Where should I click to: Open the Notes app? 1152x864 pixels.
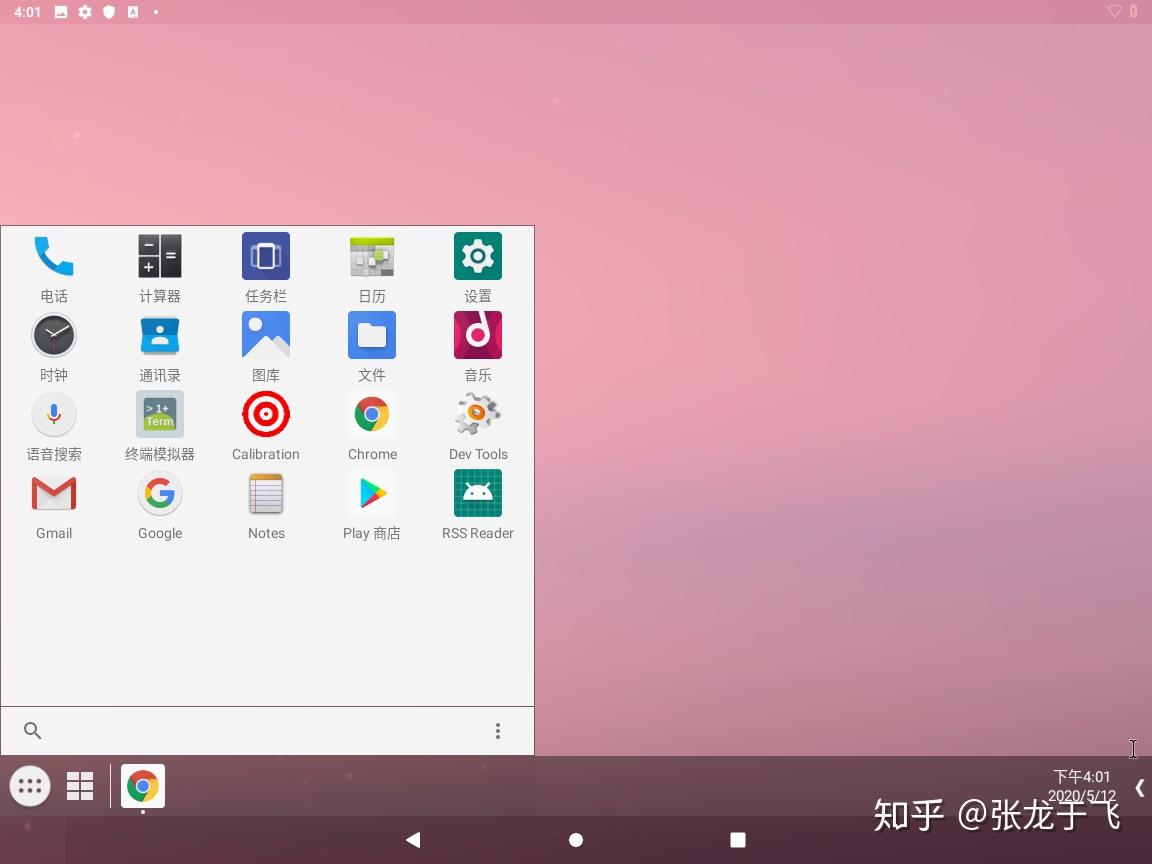click(265, 493)
